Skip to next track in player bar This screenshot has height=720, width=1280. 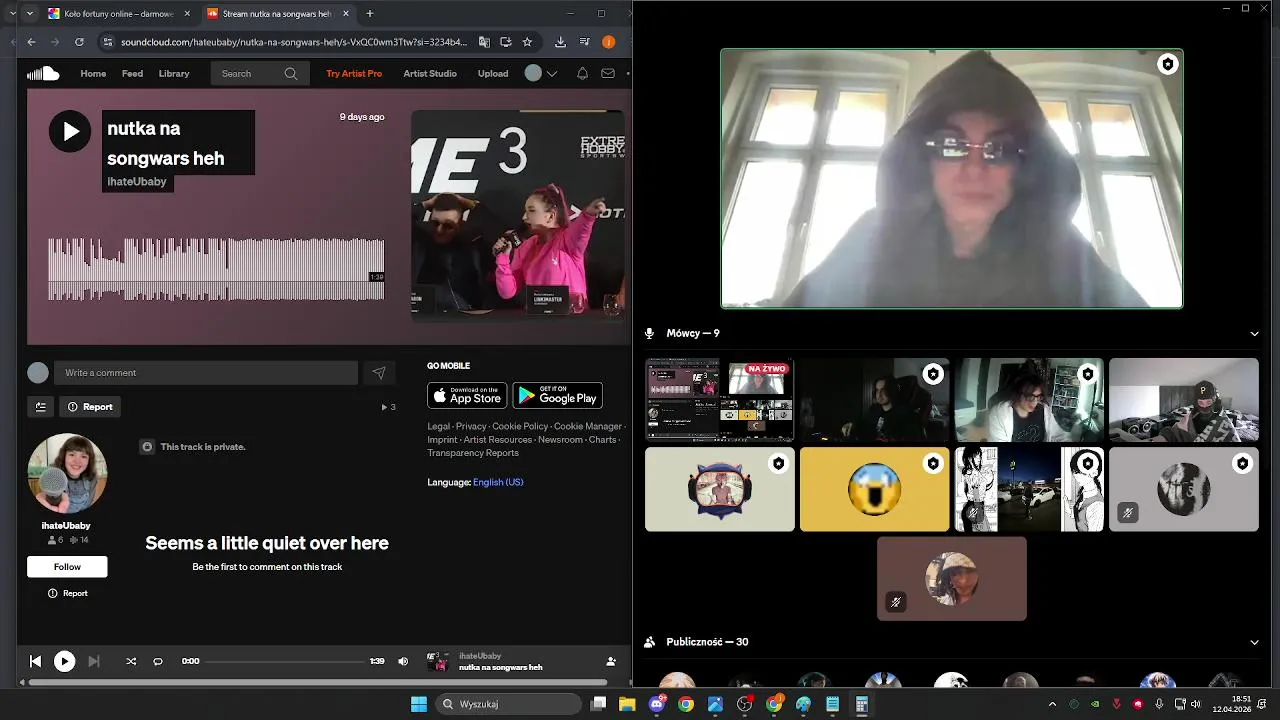pos(94,661)
